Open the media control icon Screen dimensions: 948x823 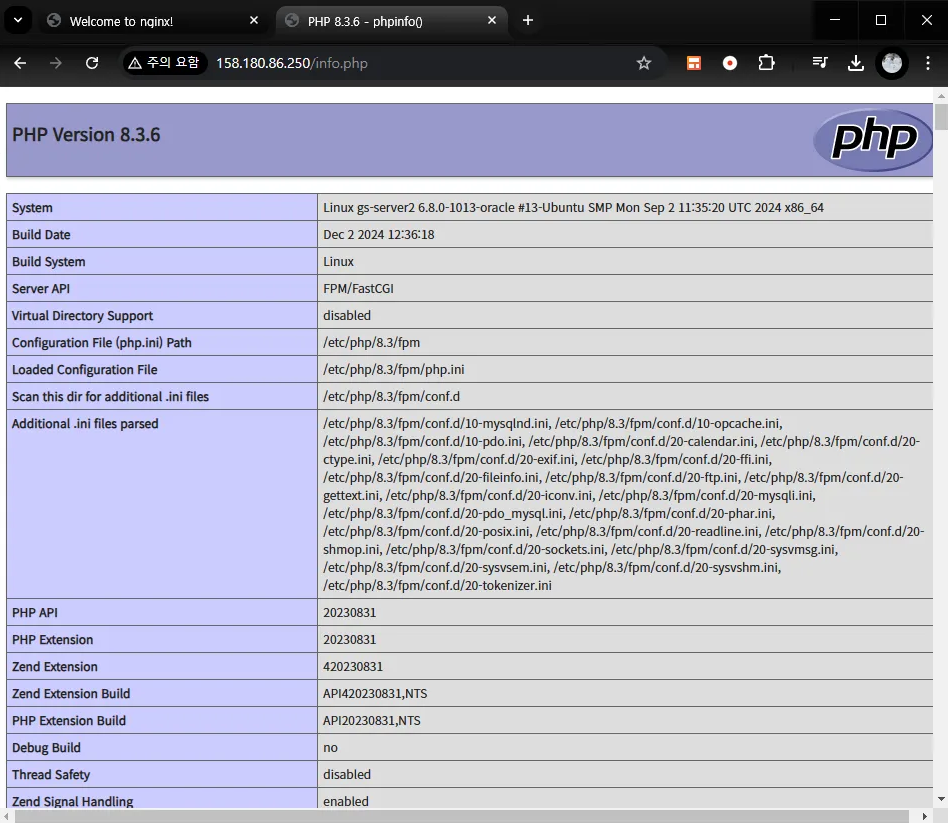[820, 63]
